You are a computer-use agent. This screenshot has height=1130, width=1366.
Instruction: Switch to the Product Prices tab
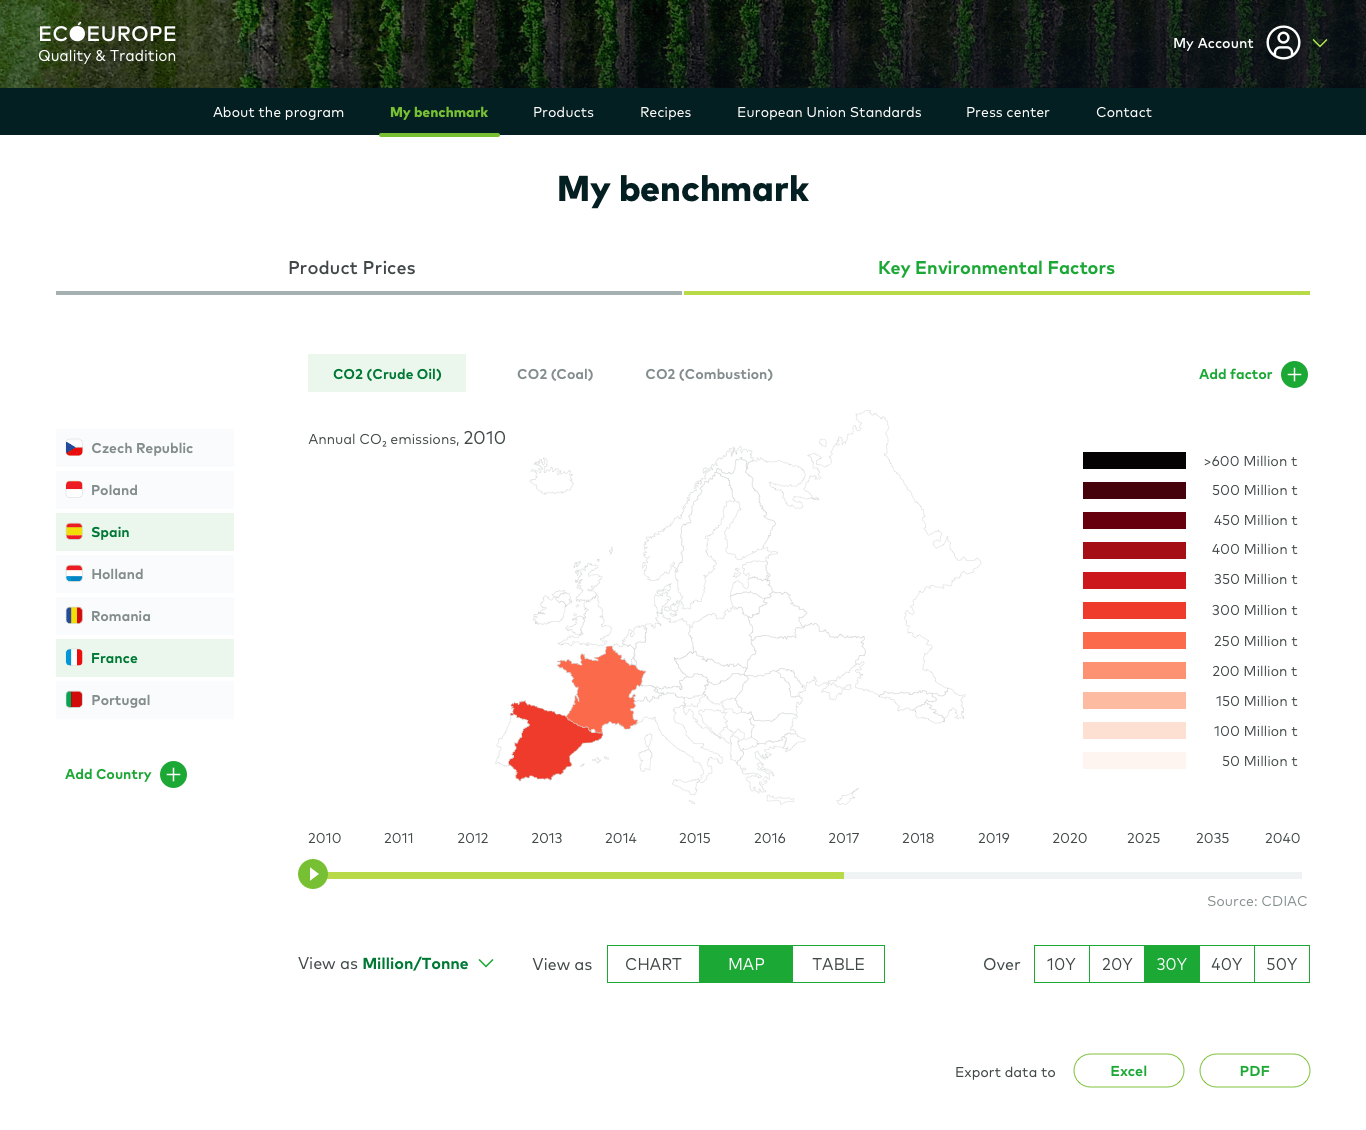pyautogui.click(x=351, y=267)
